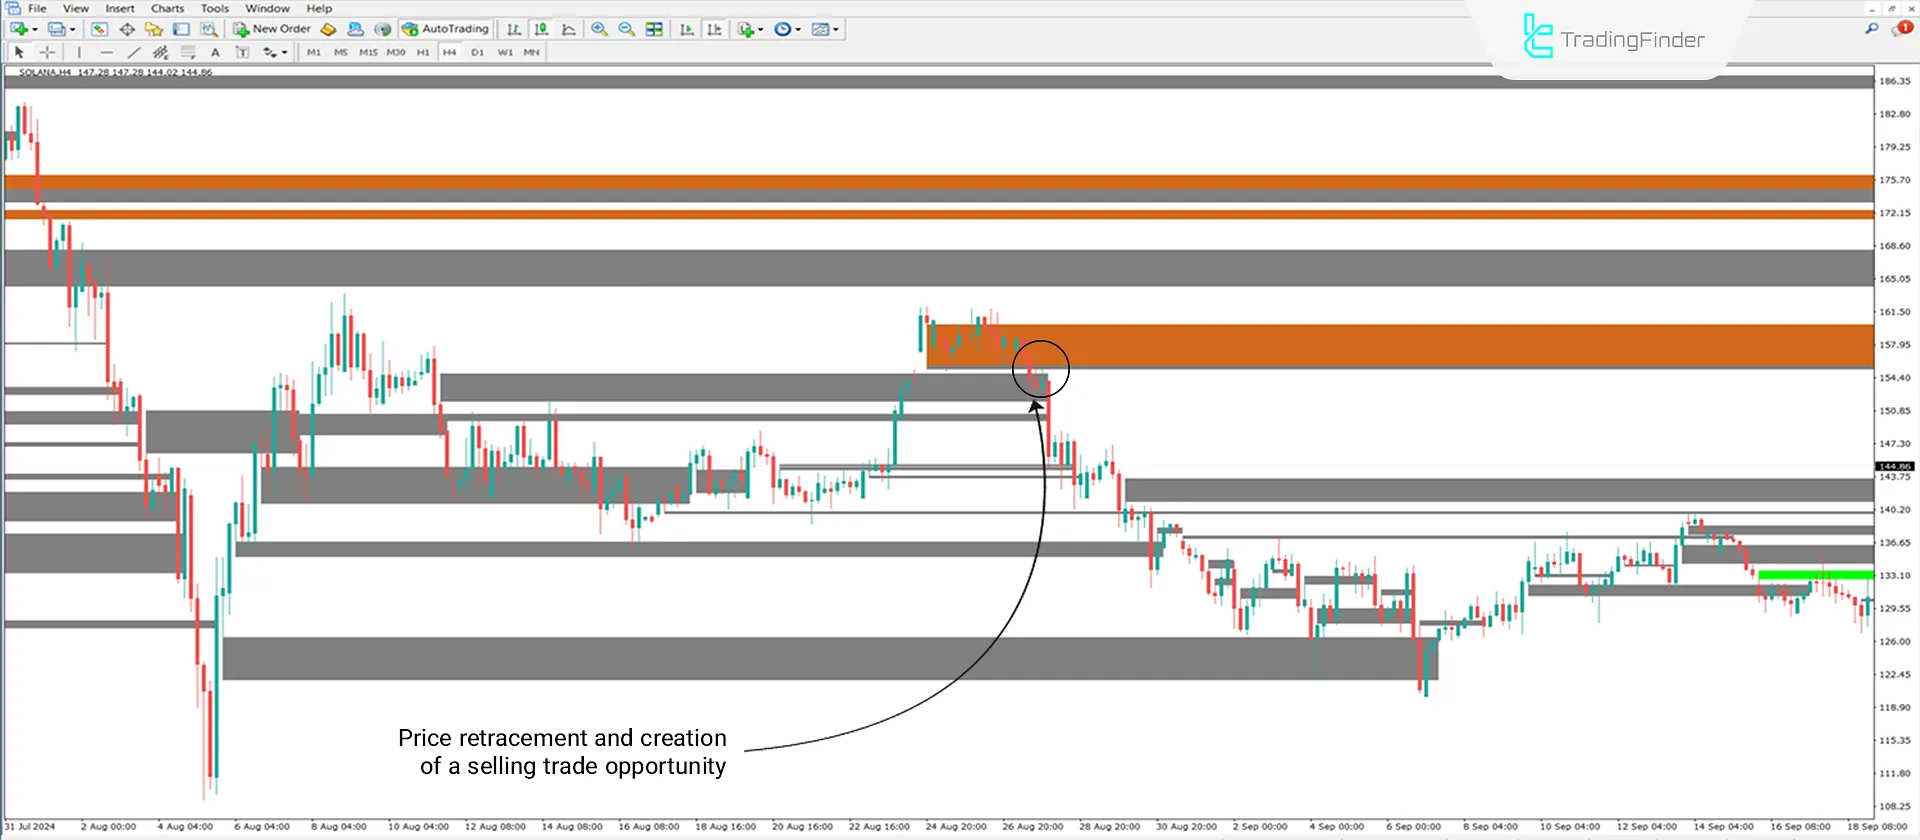Switch to D1 timeframe
The width and height of the screenshot is (1920, 840).
477,52
